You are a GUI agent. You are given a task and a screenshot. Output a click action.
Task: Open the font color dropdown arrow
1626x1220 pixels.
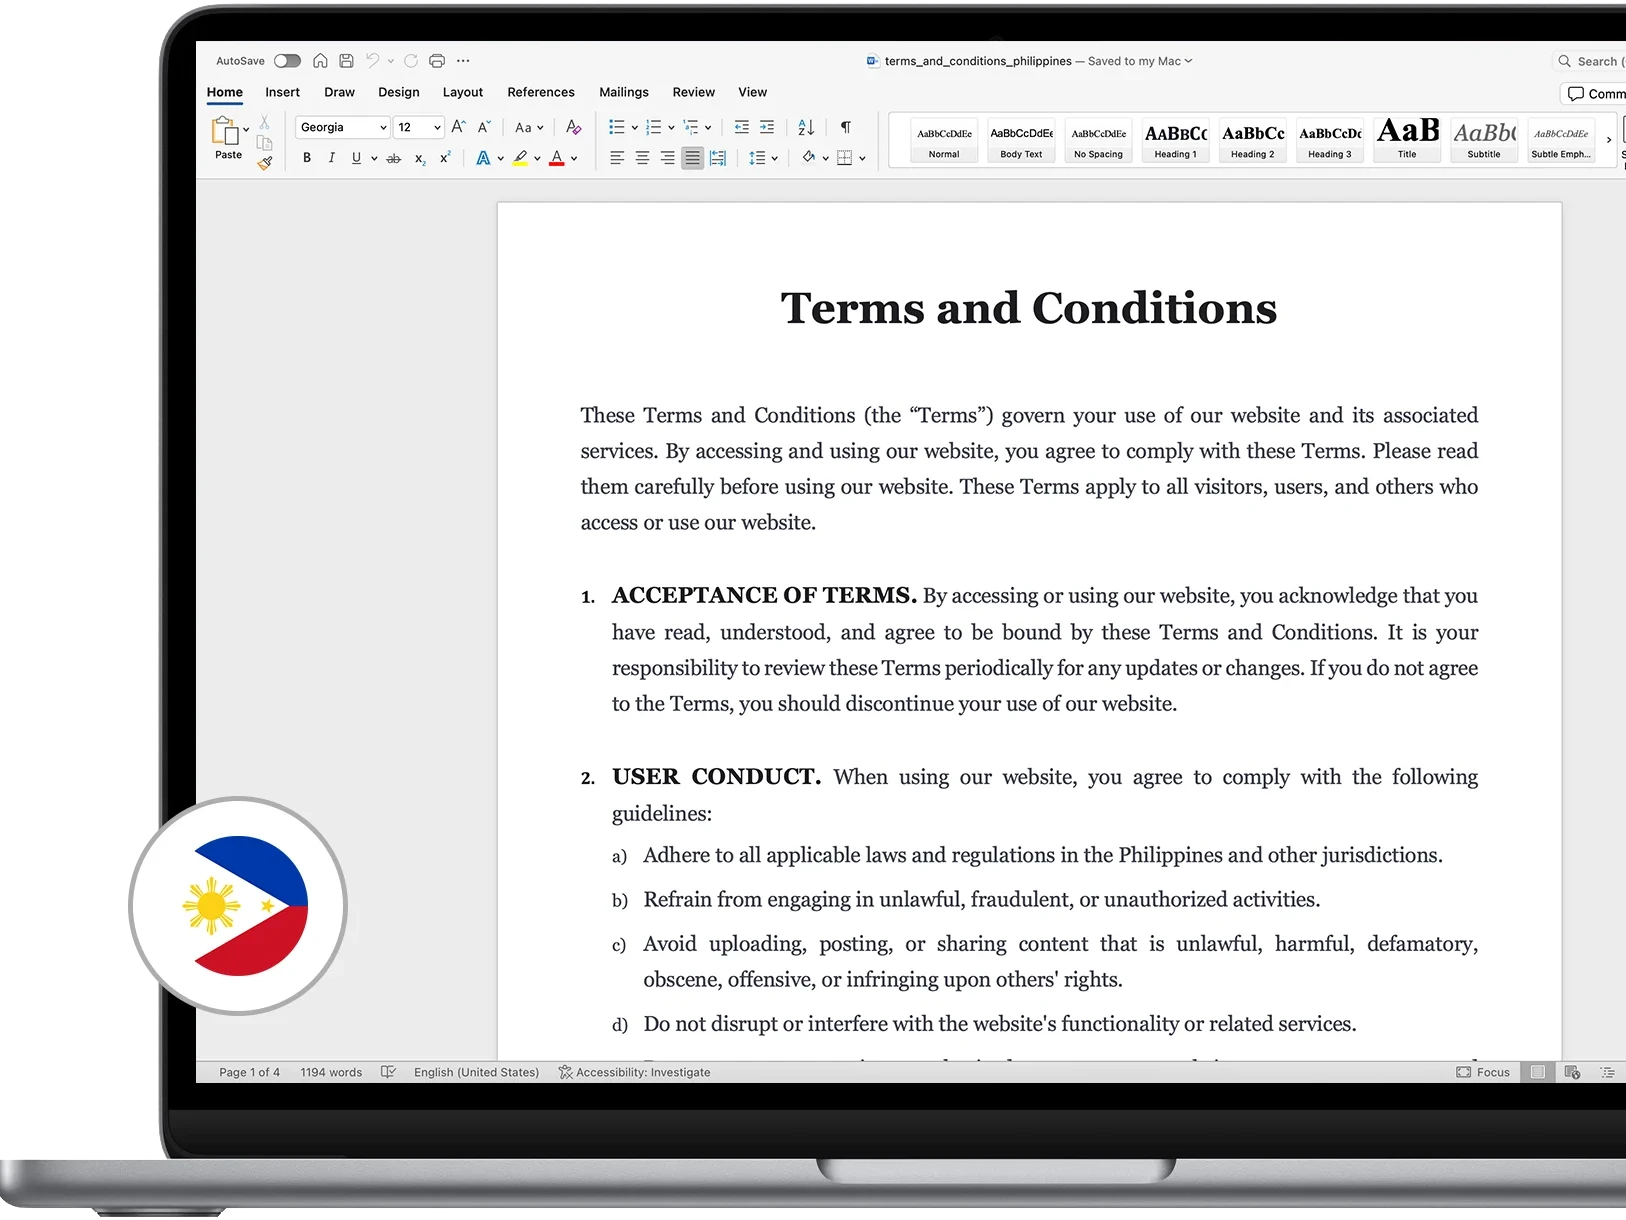pyautogui.click(x=574, y=158)
